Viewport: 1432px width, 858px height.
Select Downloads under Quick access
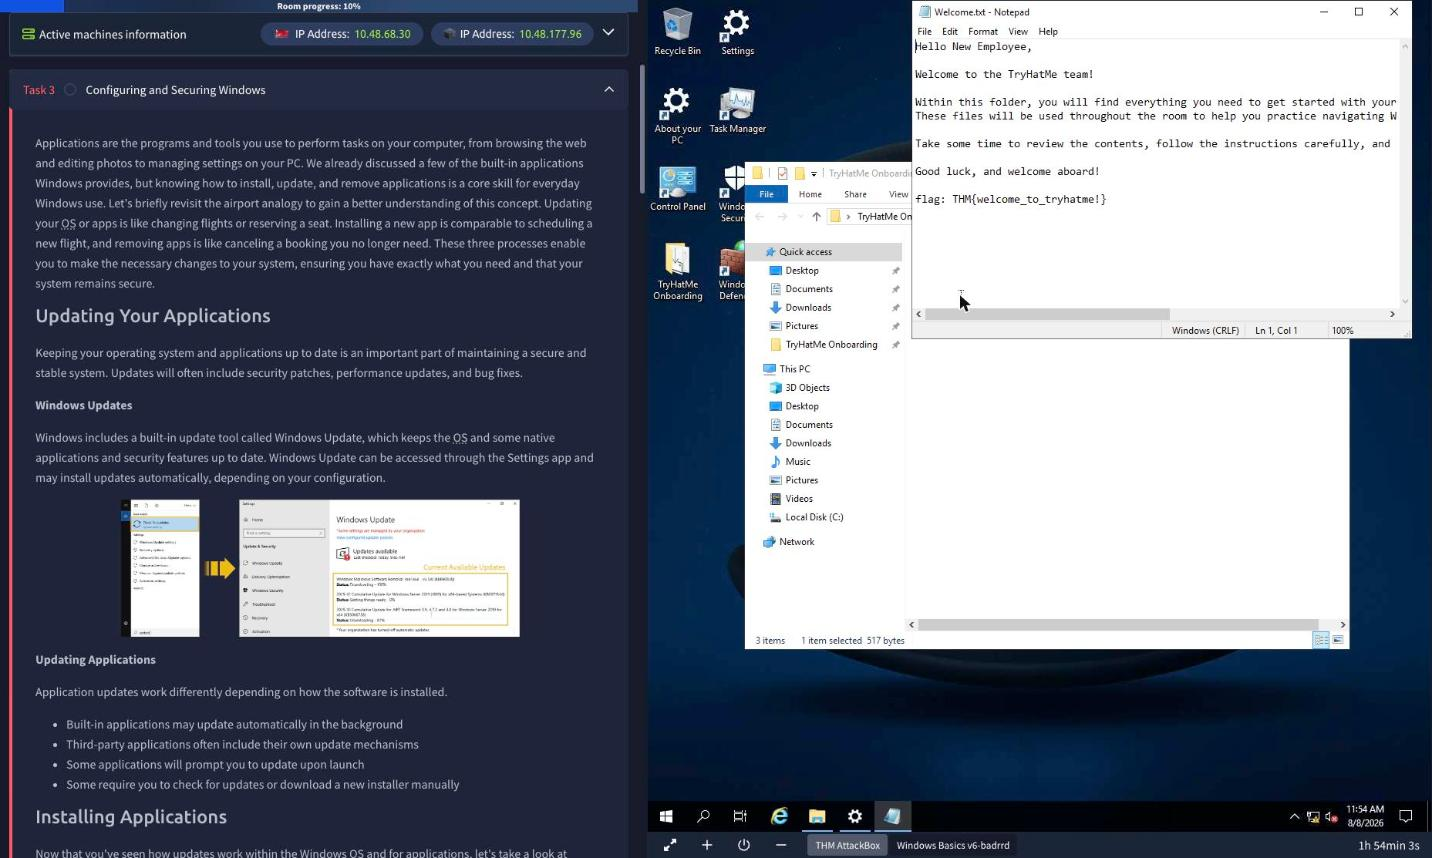(x=808, y=308)
